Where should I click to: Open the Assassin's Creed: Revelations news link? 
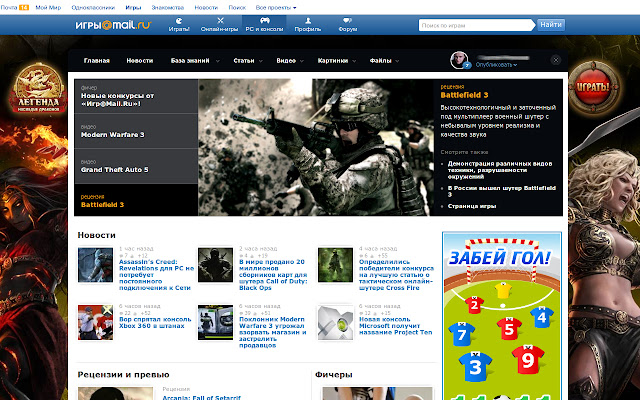pyautogui.click(x=156, y=275)
